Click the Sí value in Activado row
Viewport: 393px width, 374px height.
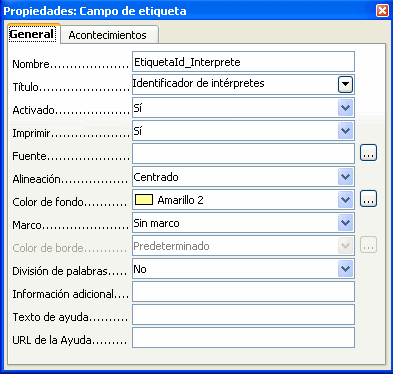pos(138,108)
